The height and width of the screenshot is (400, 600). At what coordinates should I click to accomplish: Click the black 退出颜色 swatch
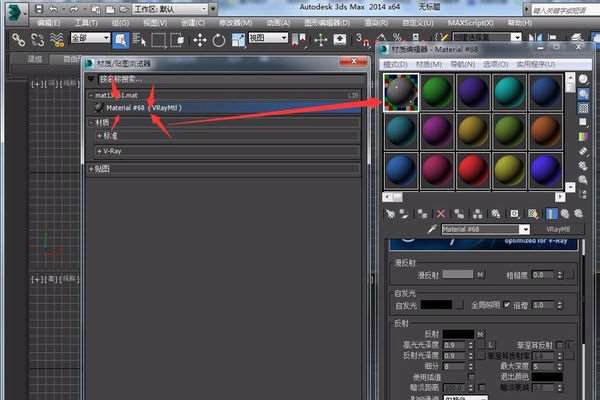548,377
